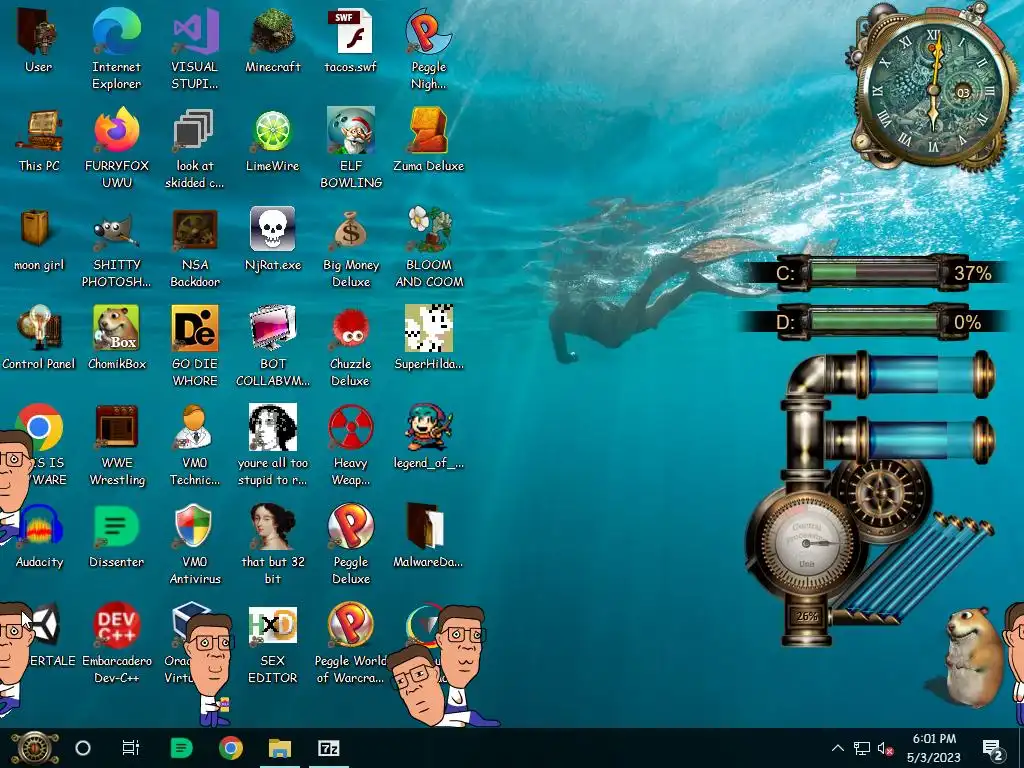The height and width of the screenshot is (768, 1024).
Task: Click the steampunk clock gadget
Action: coord(934,90)
